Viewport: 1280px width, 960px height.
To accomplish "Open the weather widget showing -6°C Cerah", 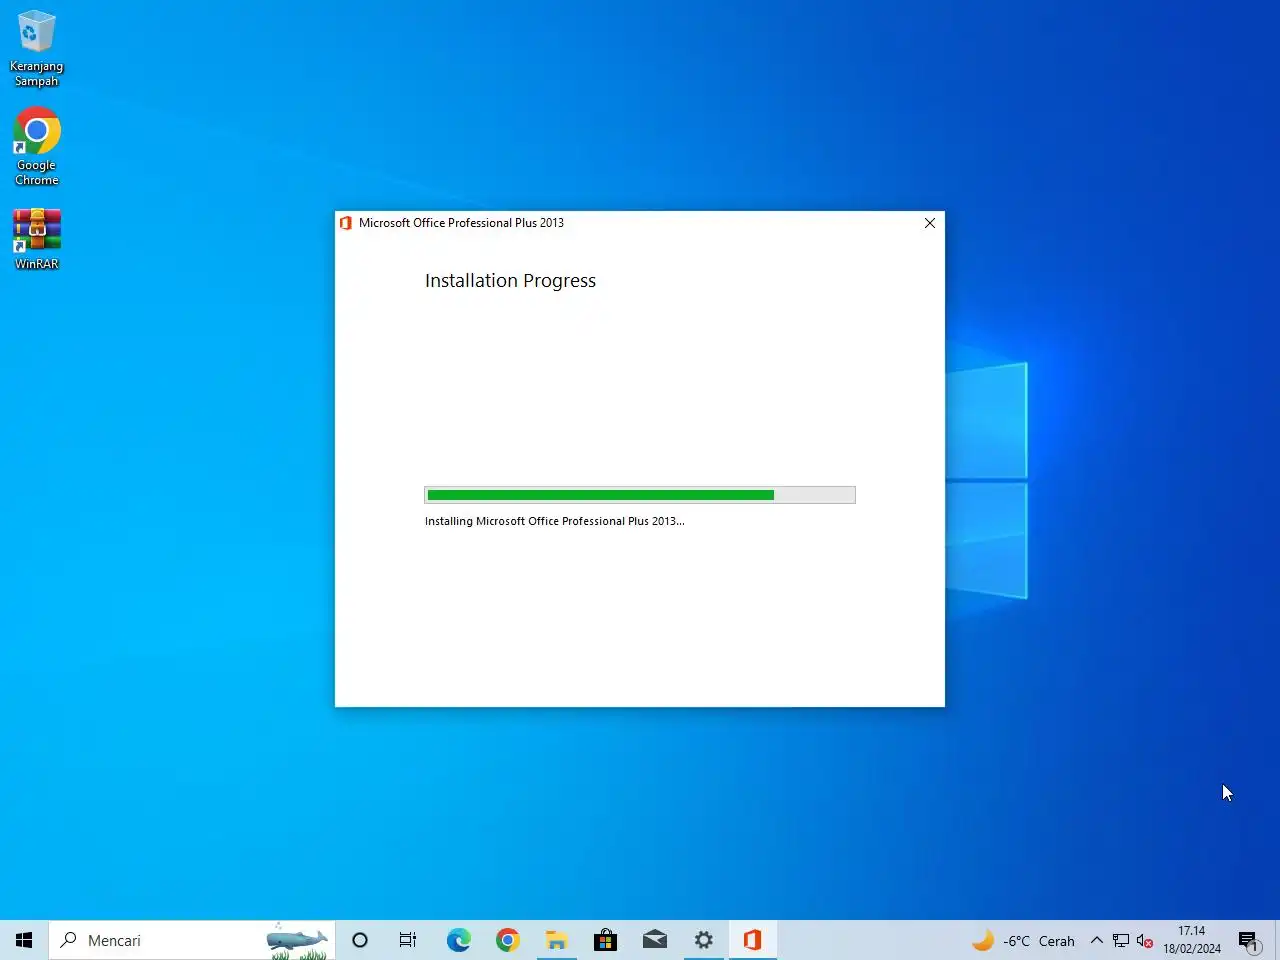I will tap(1023, 941).
